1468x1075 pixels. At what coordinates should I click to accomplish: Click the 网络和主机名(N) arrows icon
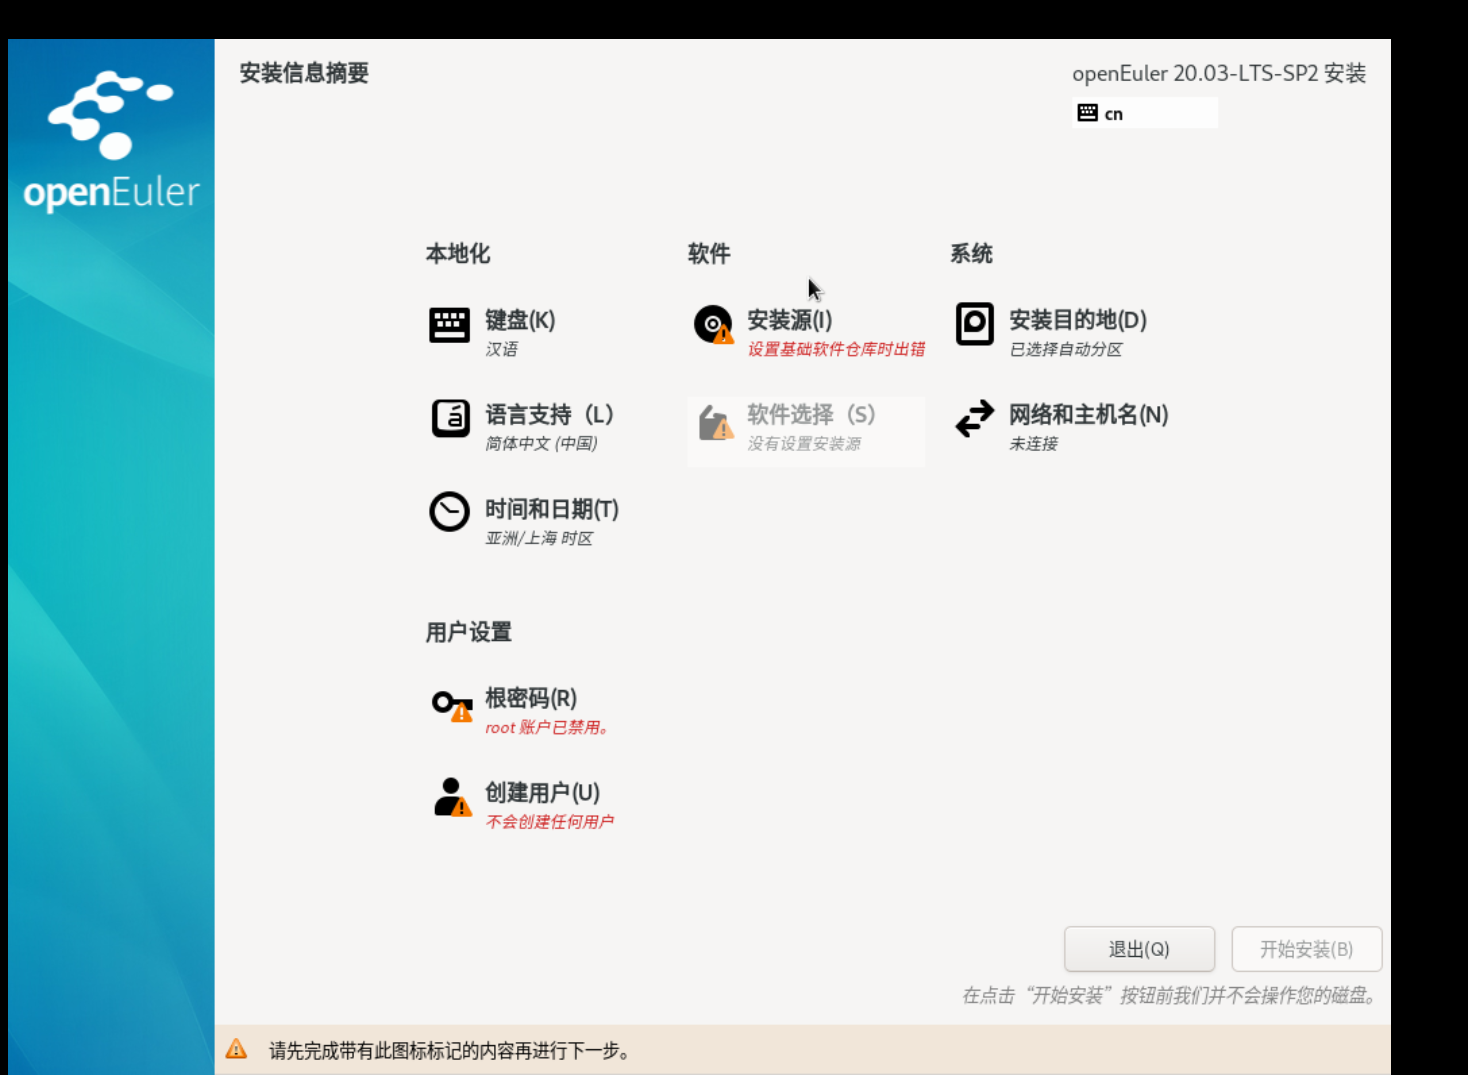[x=974, y=418]
